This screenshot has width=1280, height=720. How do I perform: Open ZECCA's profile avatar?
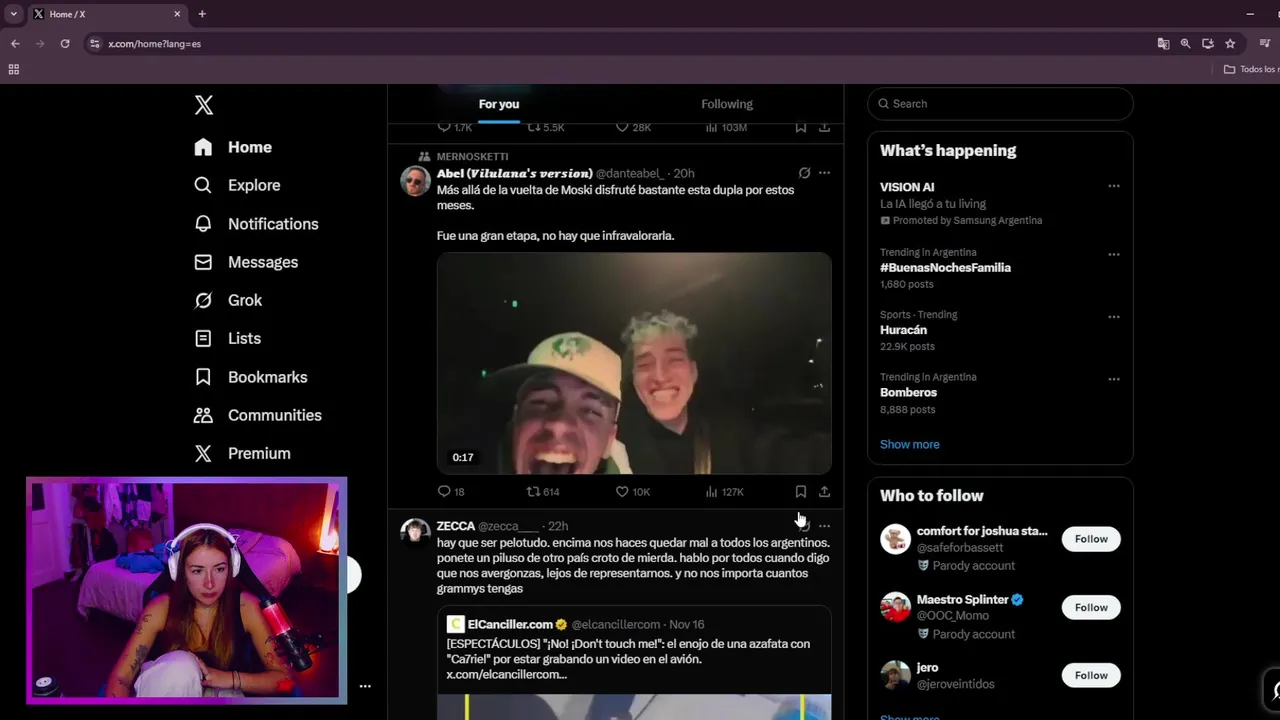tap(415, 533)
